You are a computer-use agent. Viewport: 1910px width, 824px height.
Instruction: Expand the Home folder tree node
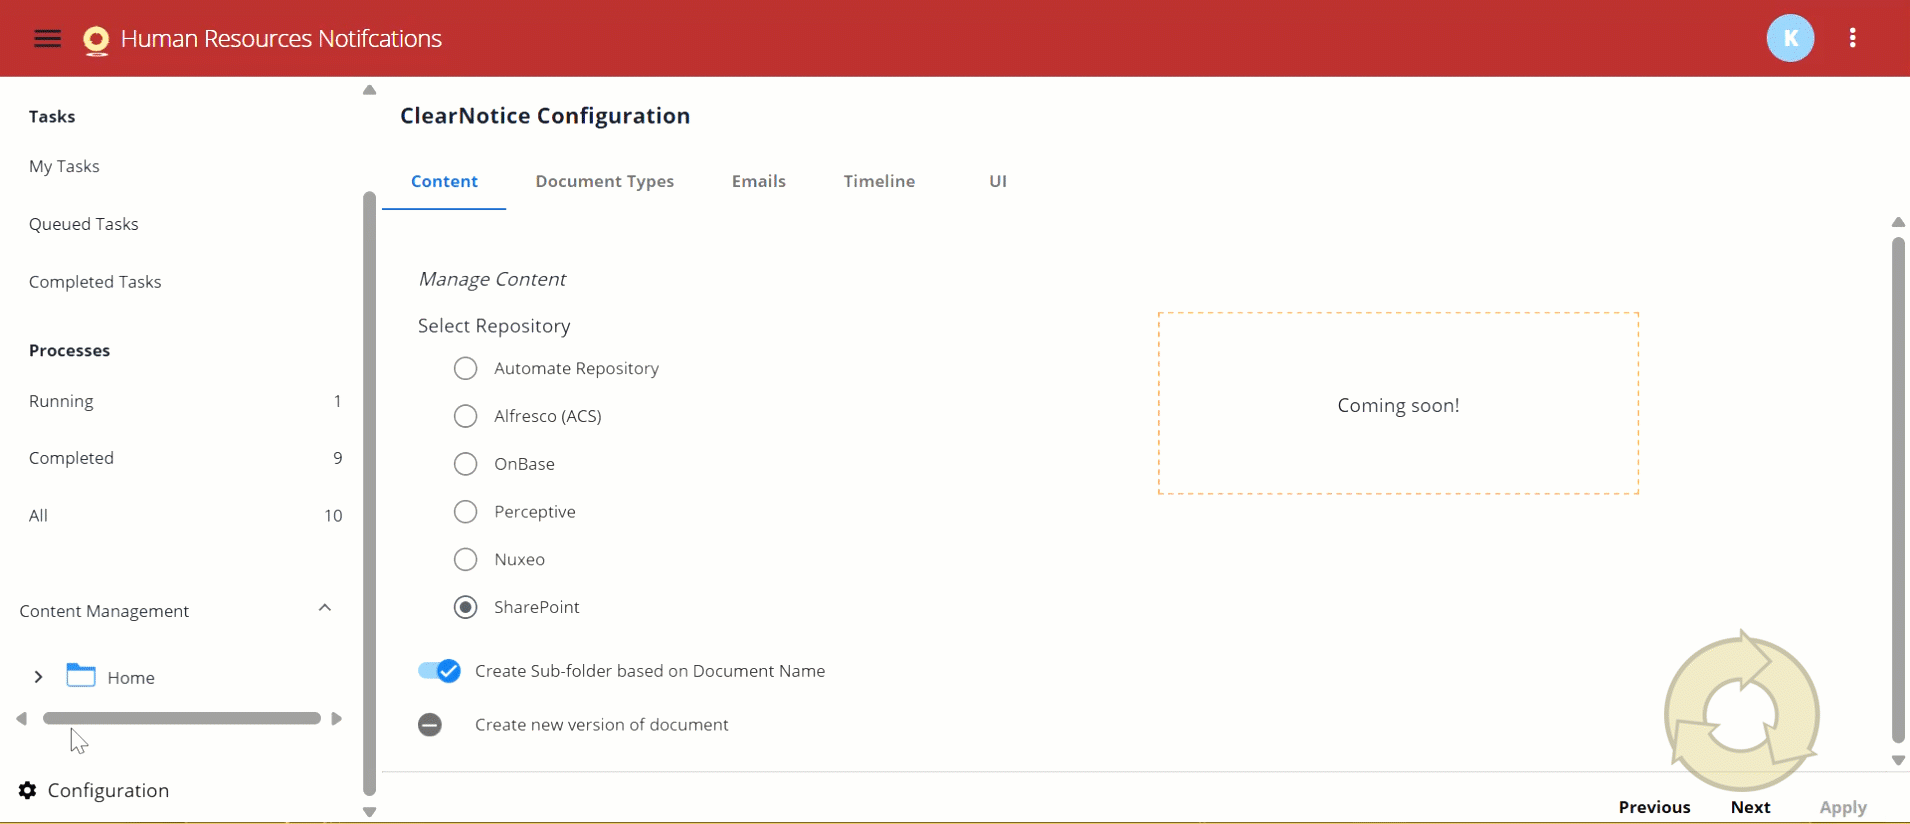tap(38, 677)
